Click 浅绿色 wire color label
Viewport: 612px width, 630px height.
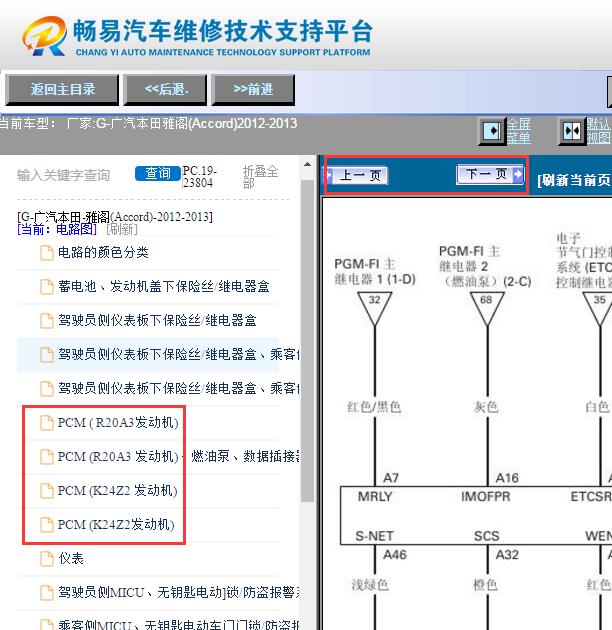pyautogui.click(x=370, y=585)
